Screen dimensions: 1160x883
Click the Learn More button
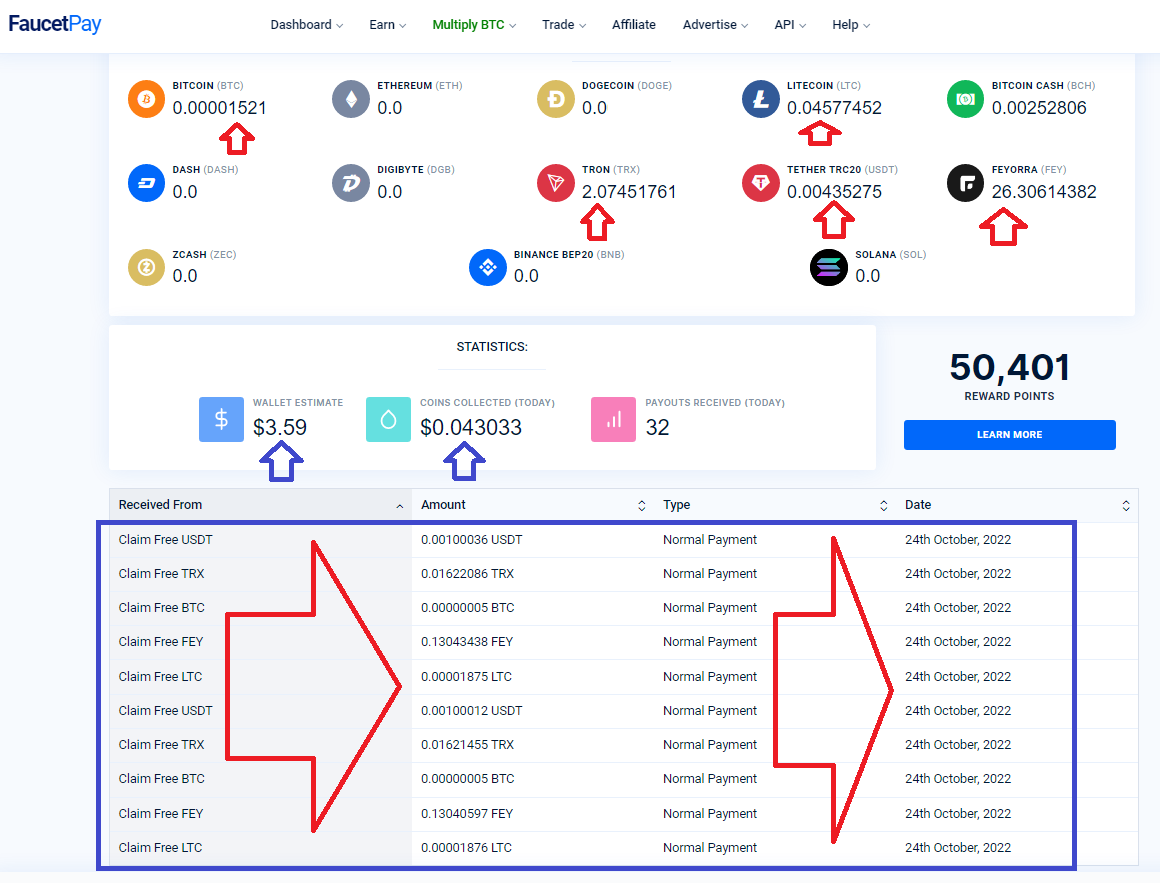pos(1010,435)
